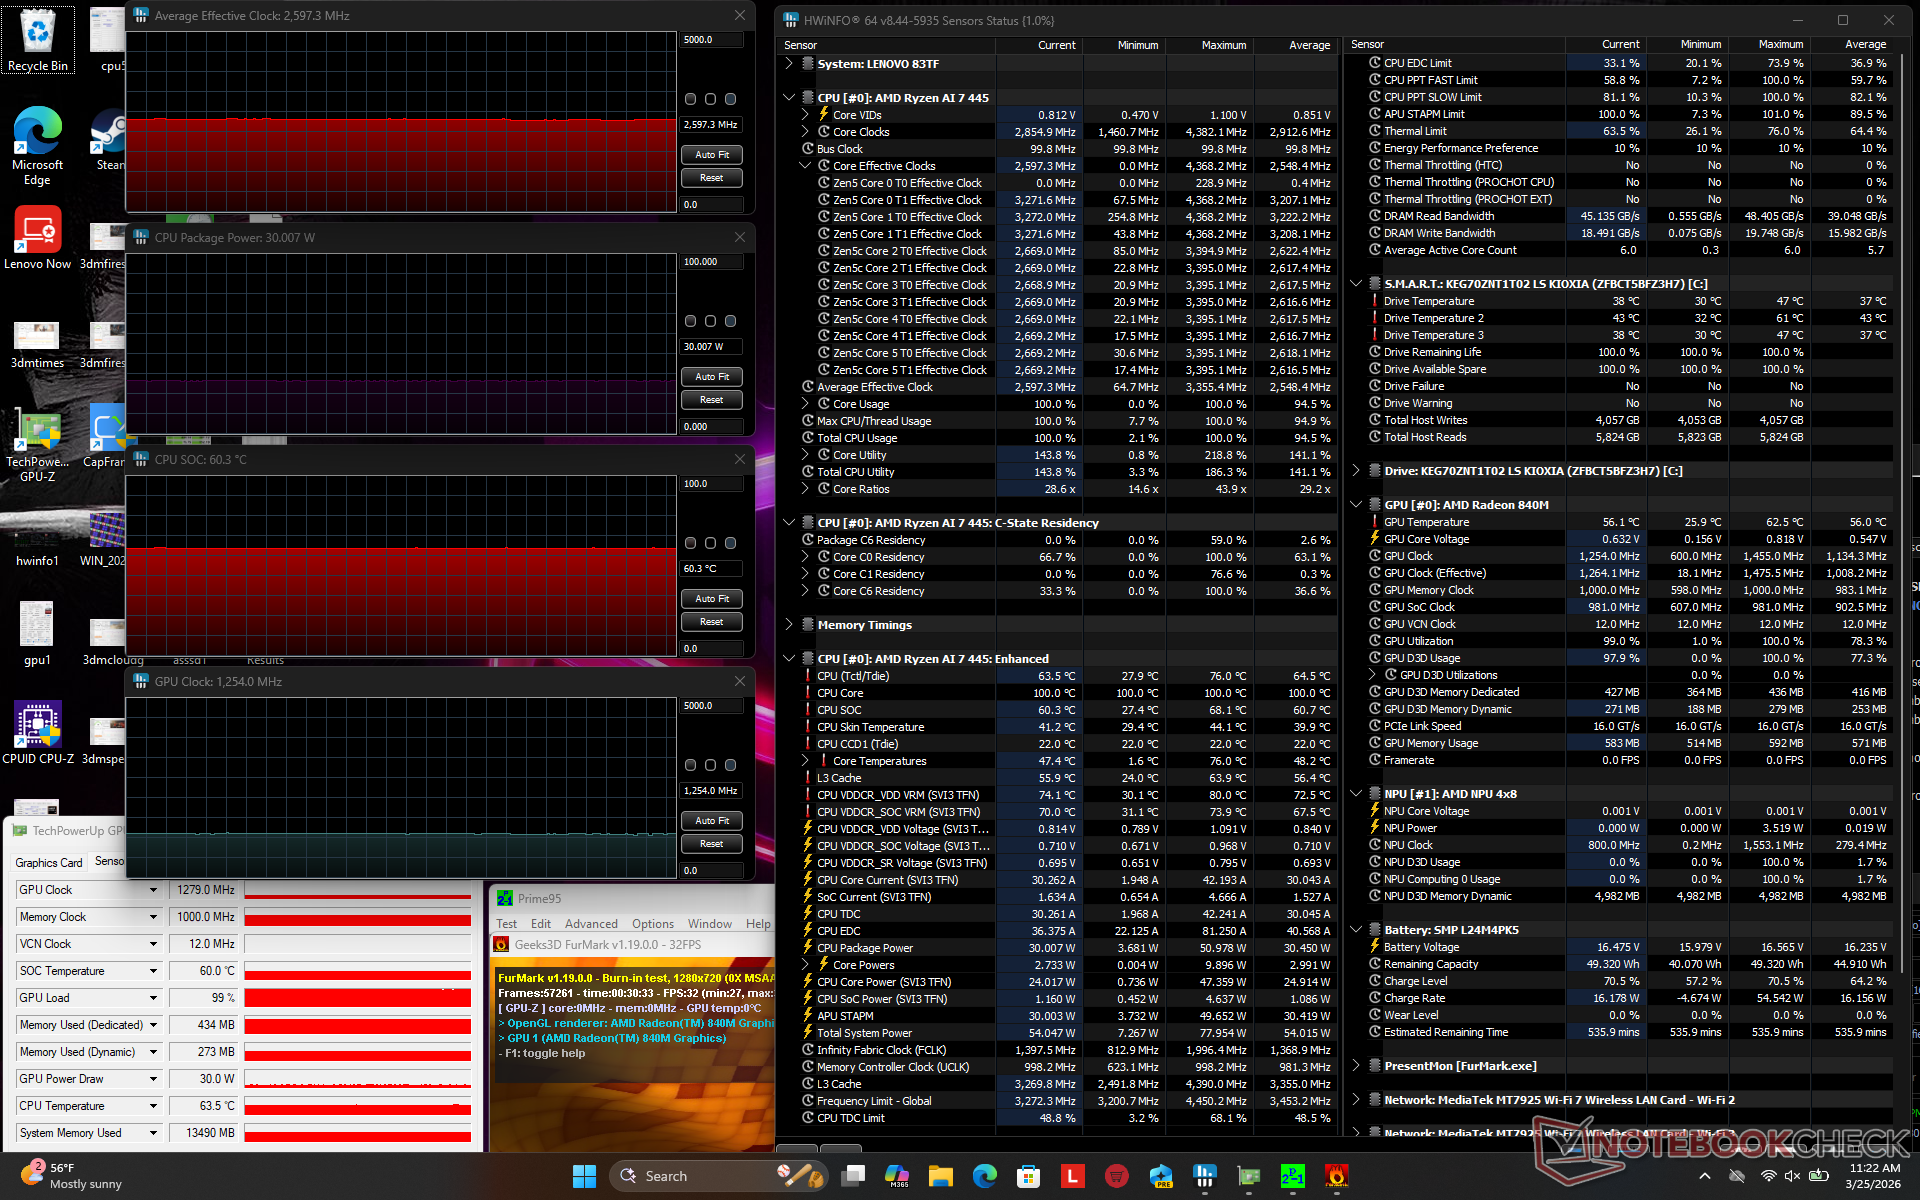Expand the Memory Timings sensor group

[789, 624]
